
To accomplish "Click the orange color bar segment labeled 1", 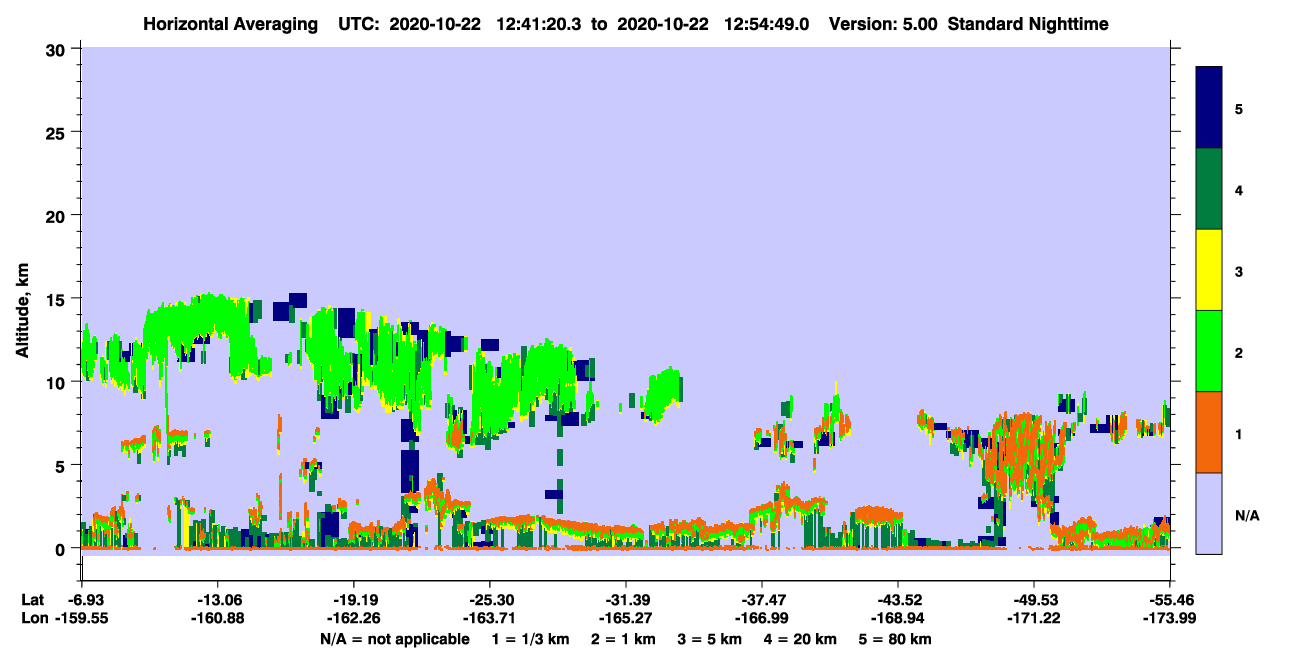I will pos(1209,432).
